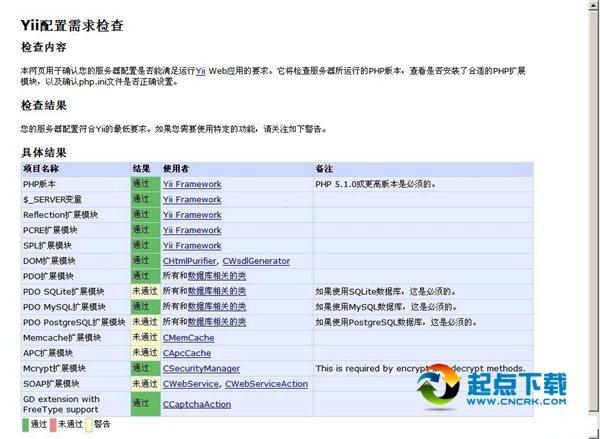600x439 pixels.
Task: Click the 如果使用SQLite数据库 note
Action: click(386, 291)
